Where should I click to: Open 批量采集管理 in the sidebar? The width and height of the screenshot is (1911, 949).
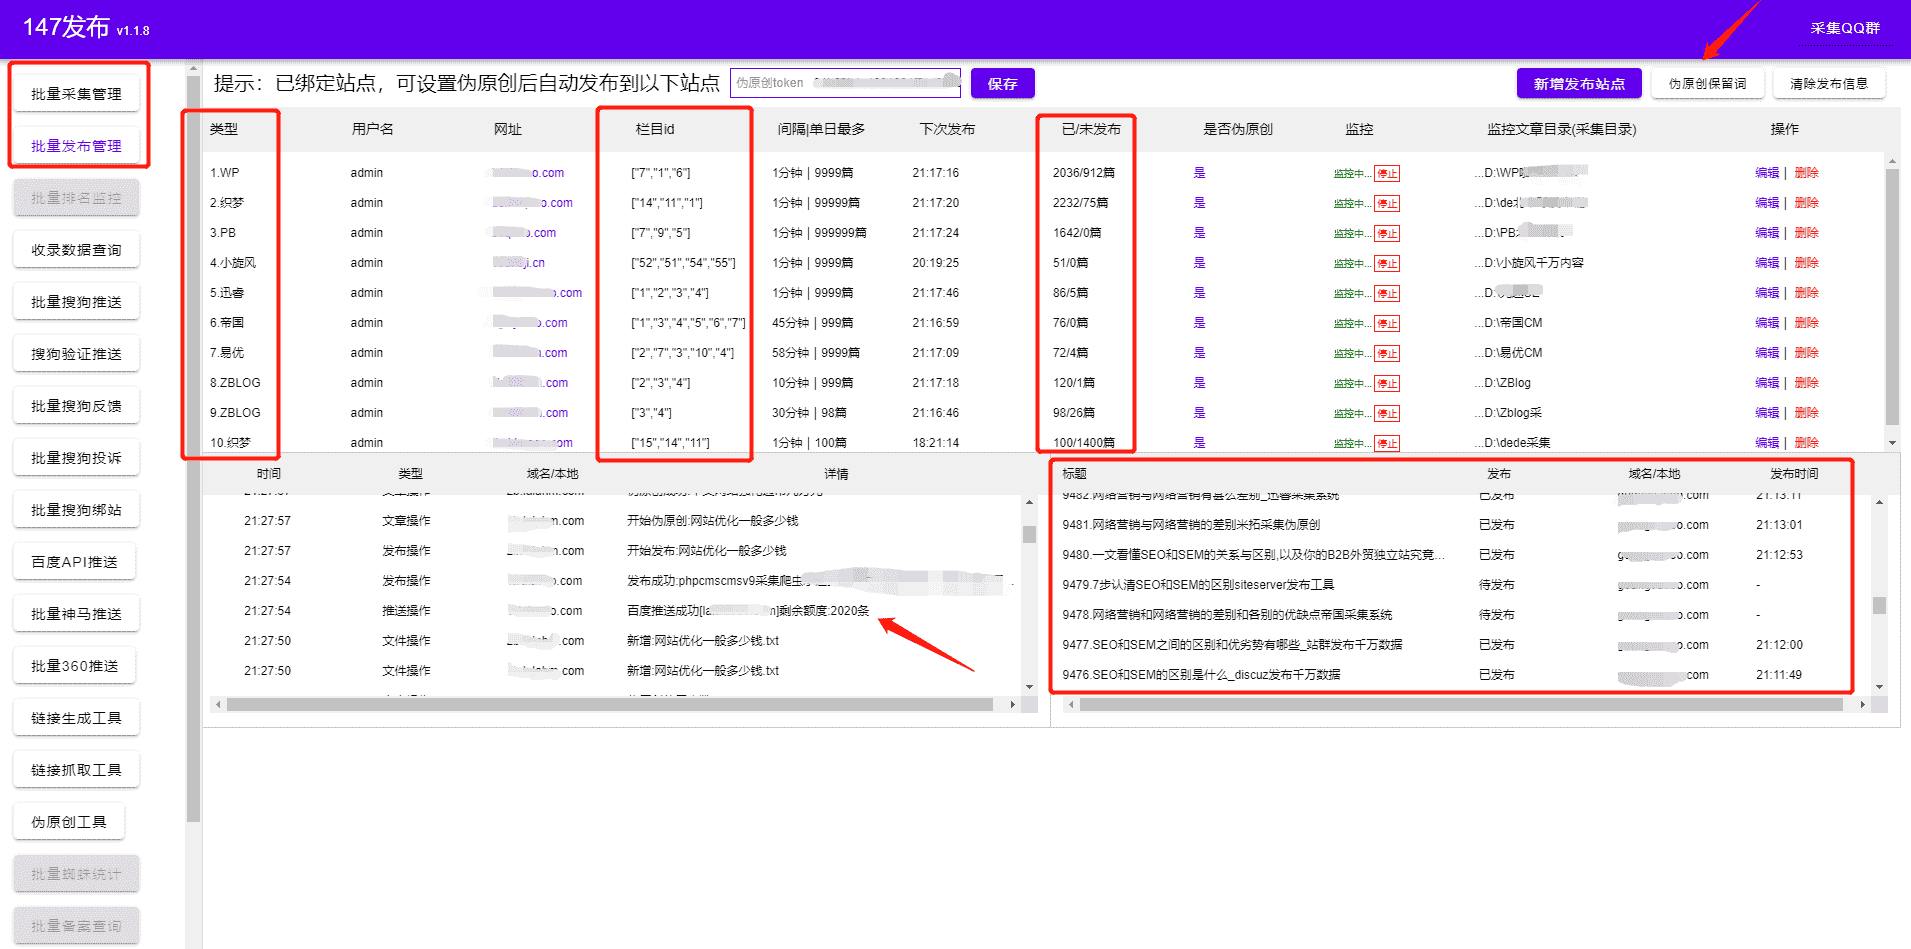click(x=76, y=91)
